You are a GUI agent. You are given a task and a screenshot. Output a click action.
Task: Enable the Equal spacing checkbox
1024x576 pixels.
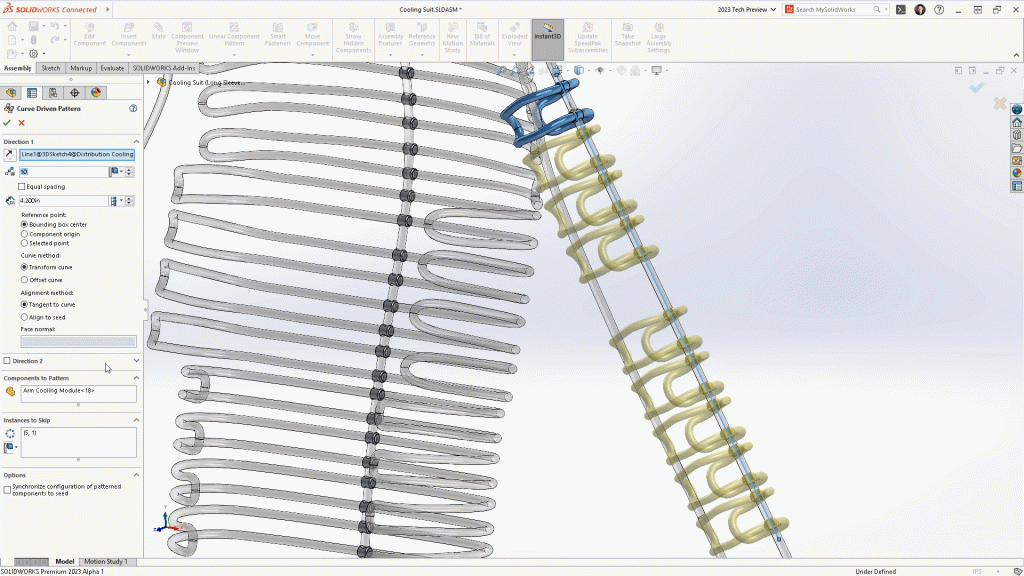[x=22, y=186]
